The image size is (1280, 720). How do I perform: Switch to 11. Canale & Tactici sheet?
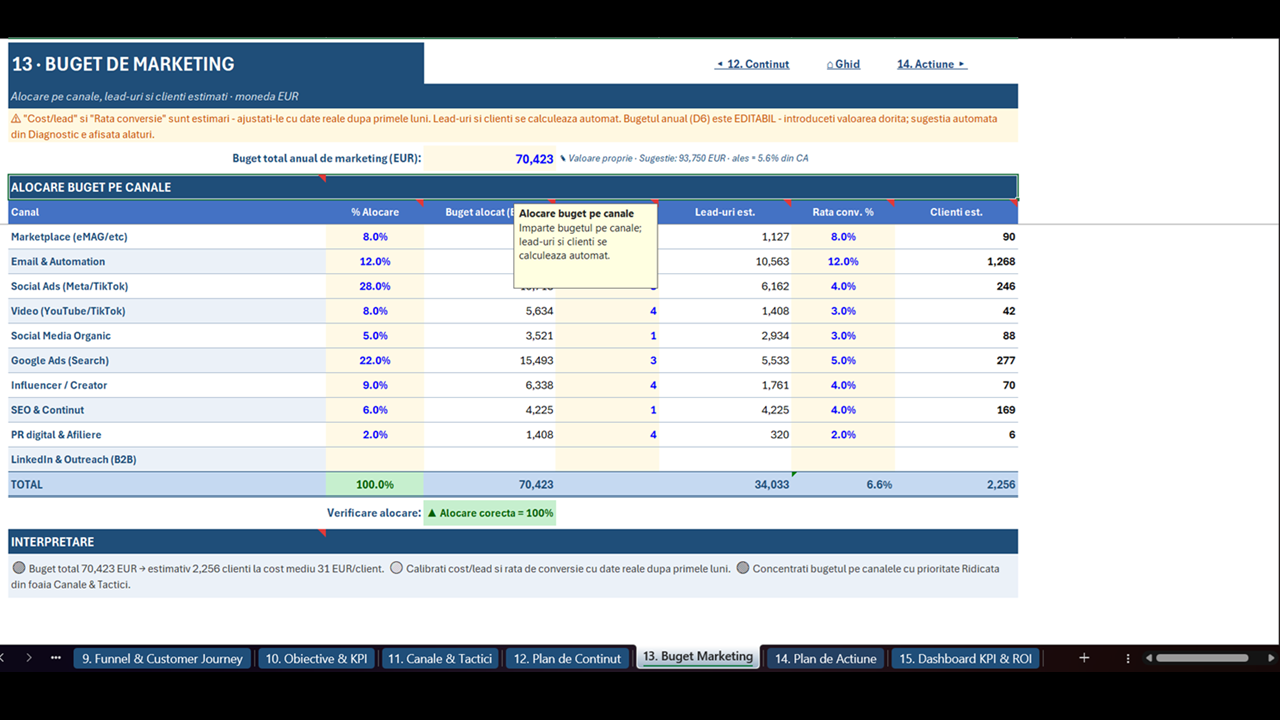[439, 658]
